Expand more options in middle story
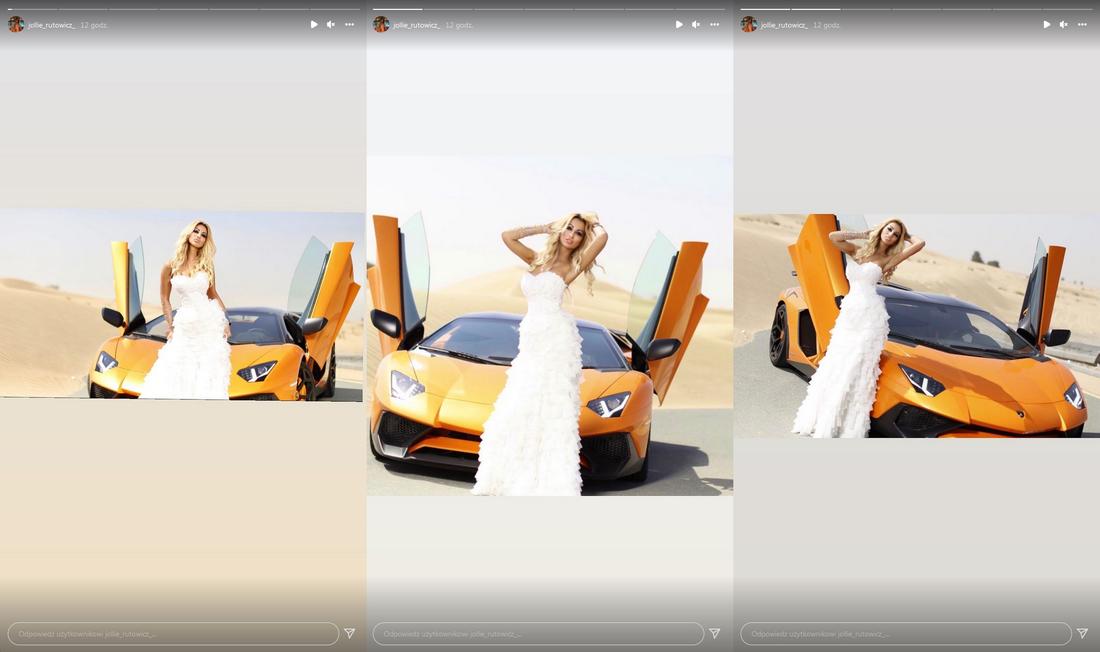 (714, 24)
